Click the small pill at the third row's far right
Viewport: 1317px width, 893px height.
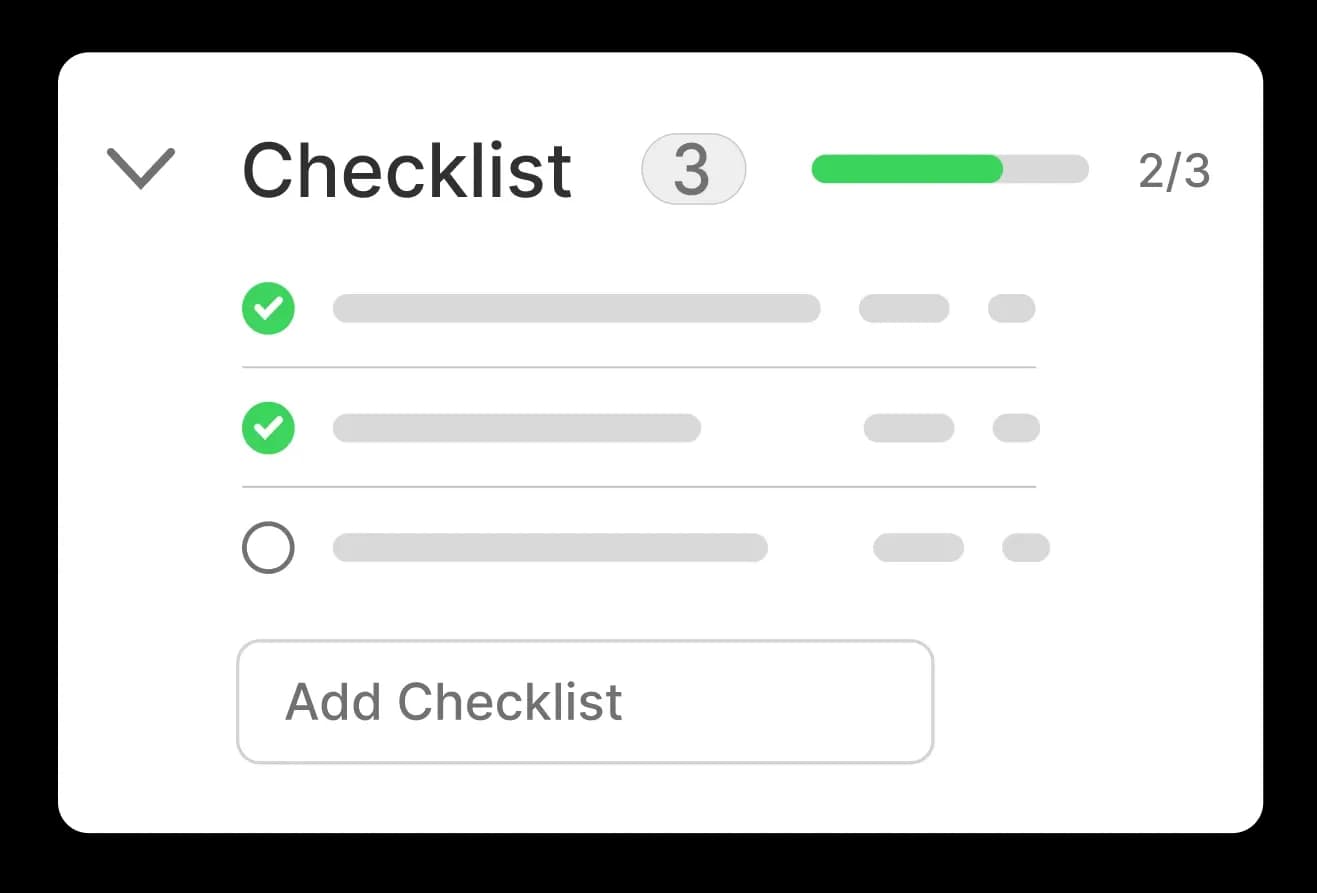(1024, 547)
